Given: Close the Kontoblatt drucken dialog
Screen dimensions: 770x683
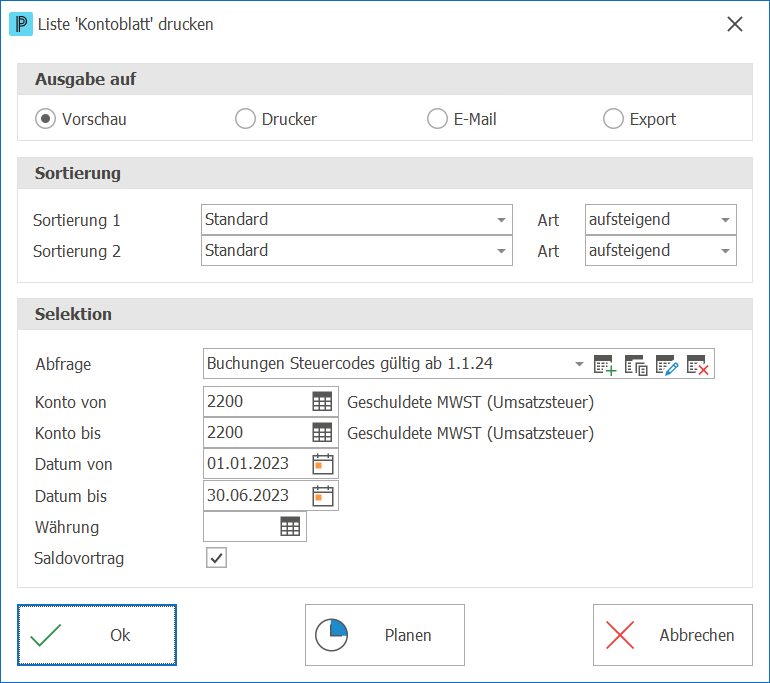Looking at the screenshot, I should click(x=735, y=24).
